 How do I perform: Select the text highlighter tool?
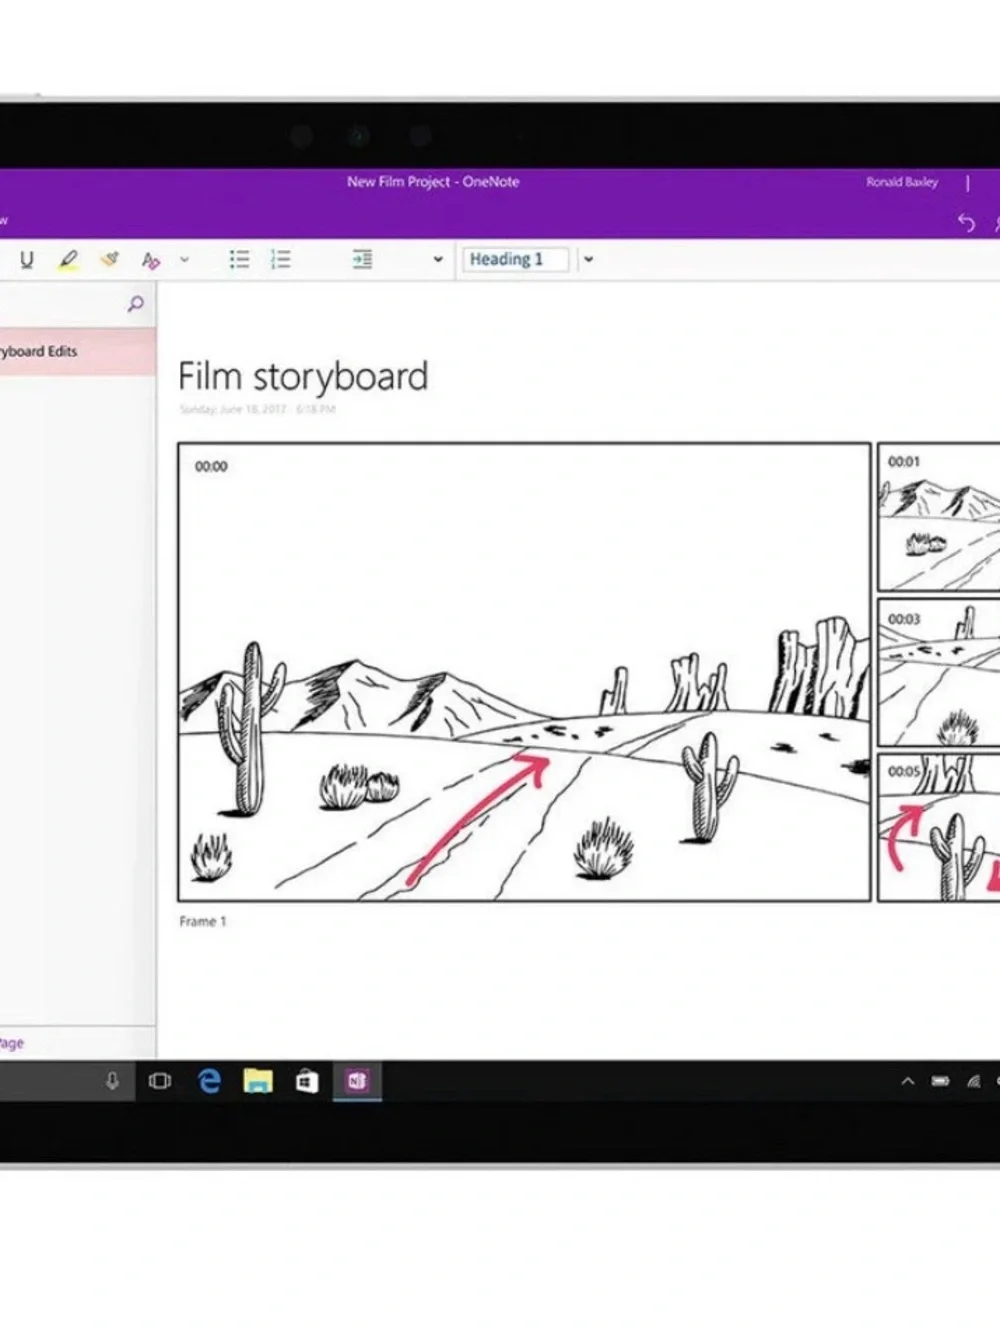click(68, 260)
